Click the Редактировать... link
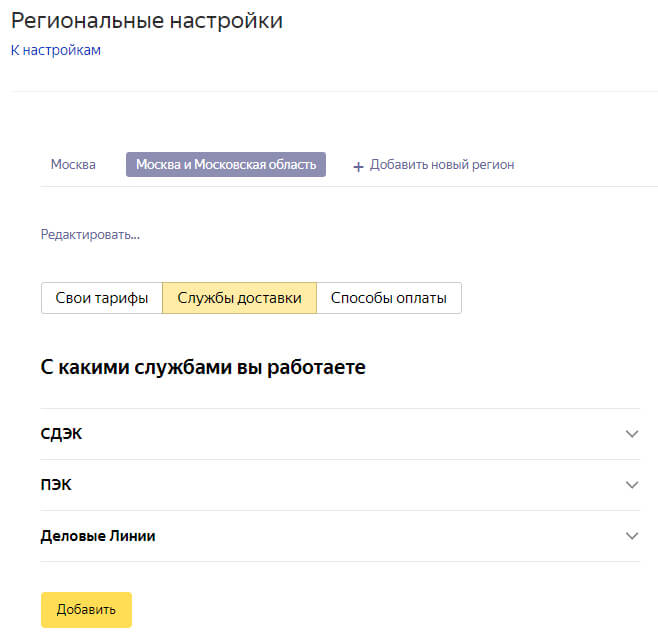This screenshot has width=658, height=638. pyautogui.click(x=90, y=235)
